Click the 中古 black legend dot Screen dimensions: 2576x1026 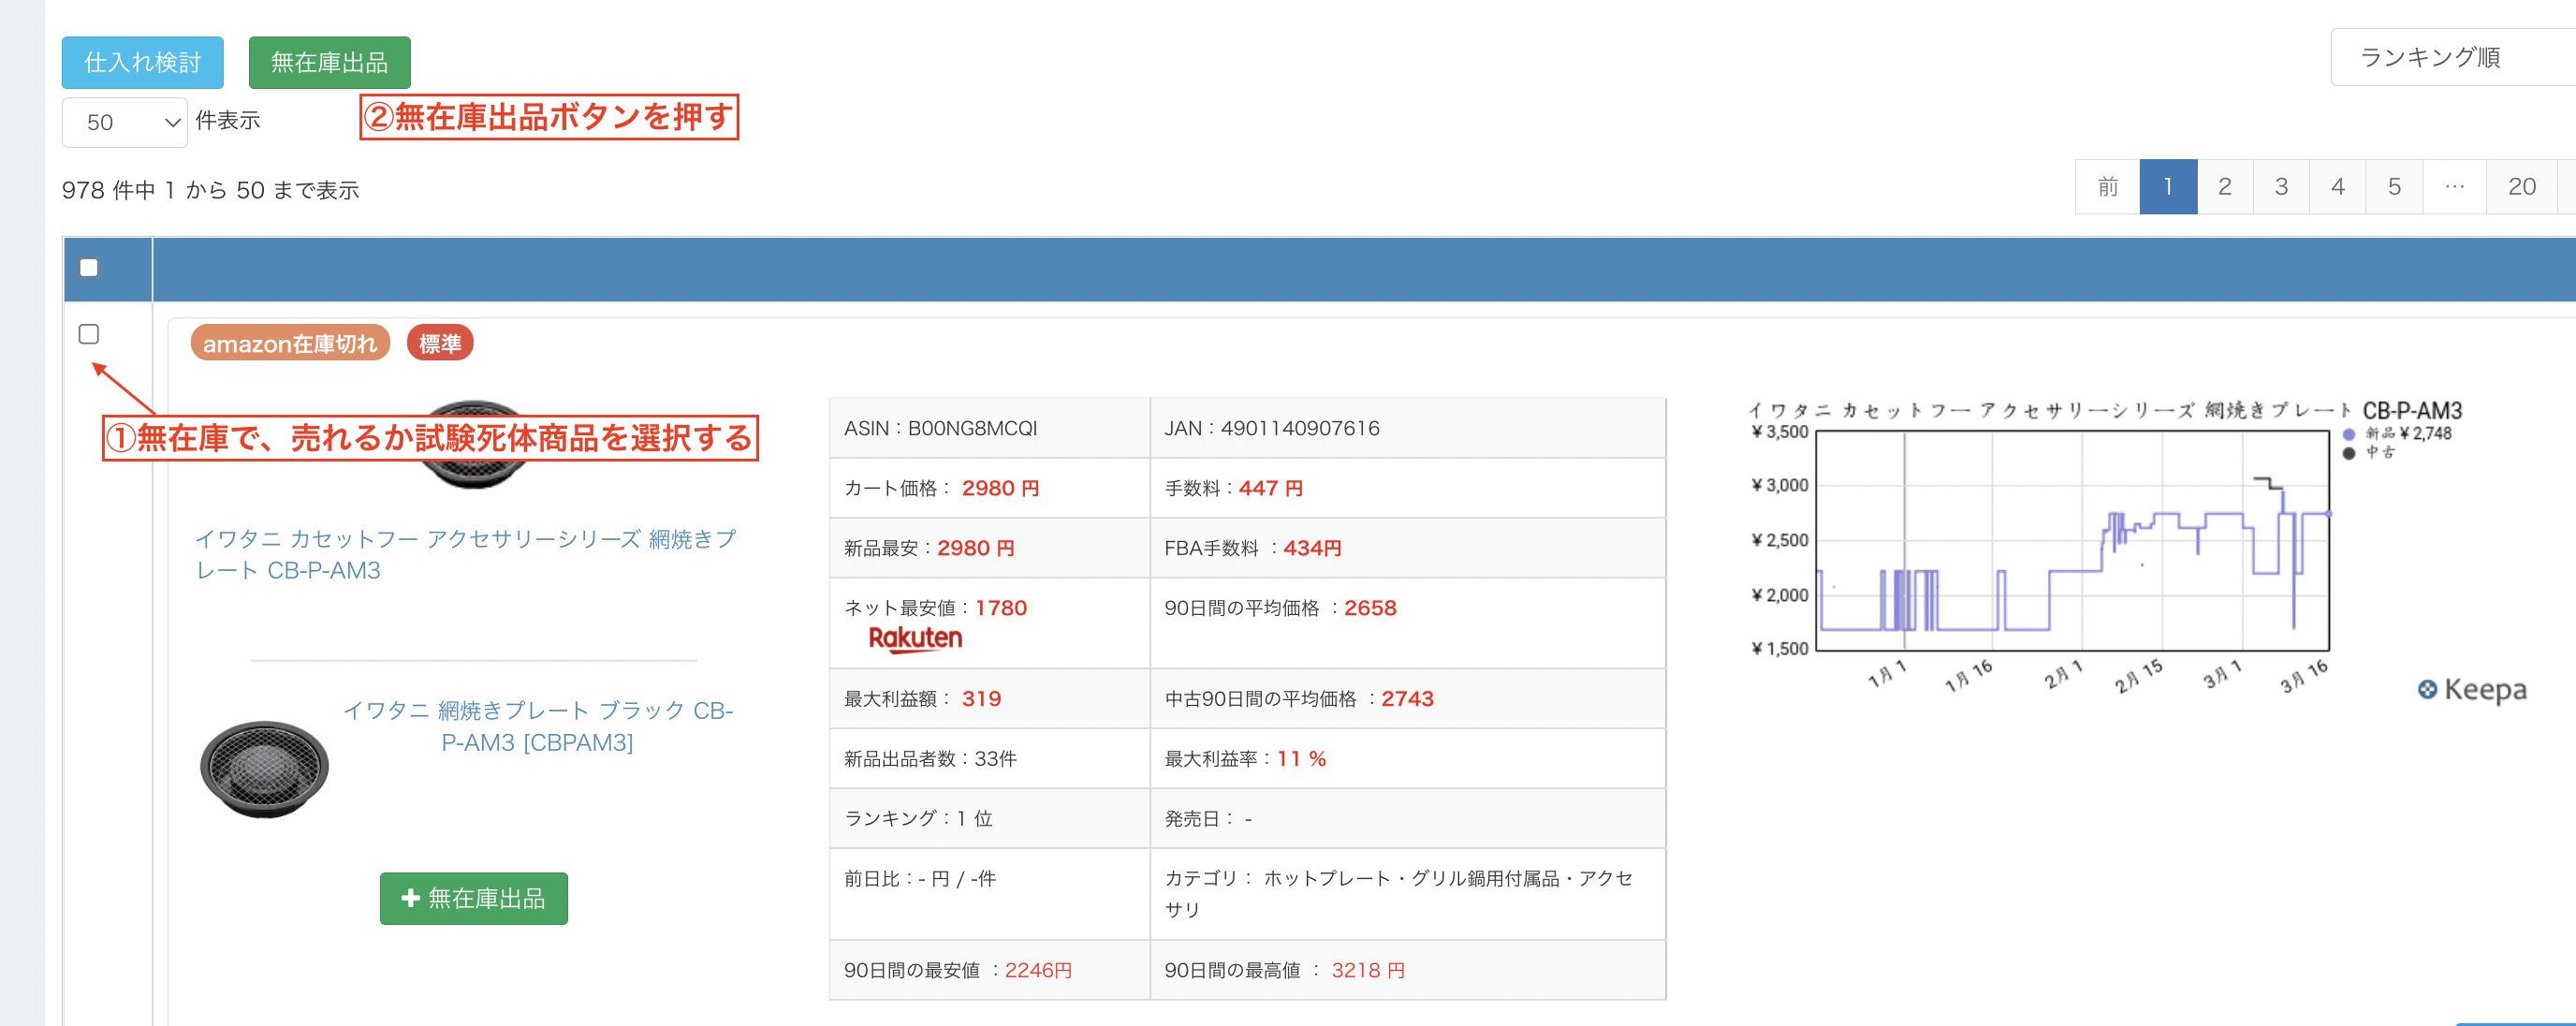[2348, 453]
